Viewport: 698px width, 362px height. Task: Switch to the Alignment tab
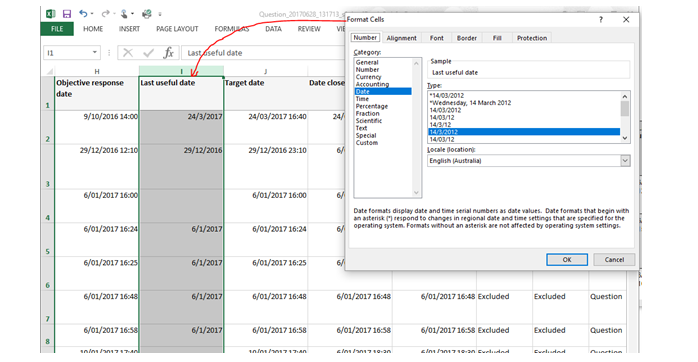click(402, 38)
